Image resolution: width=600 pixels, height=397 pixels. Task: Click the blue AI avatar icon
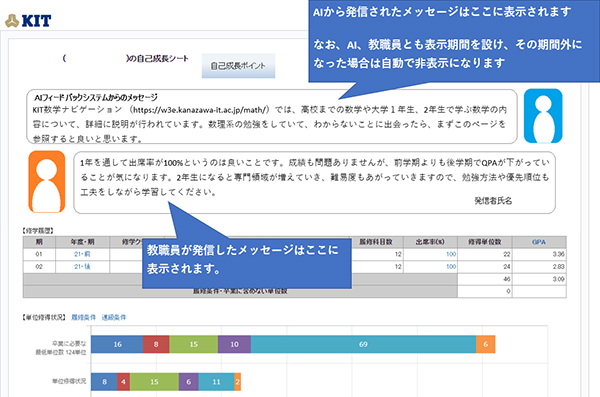pyautogui.click(x=543, y=116)
